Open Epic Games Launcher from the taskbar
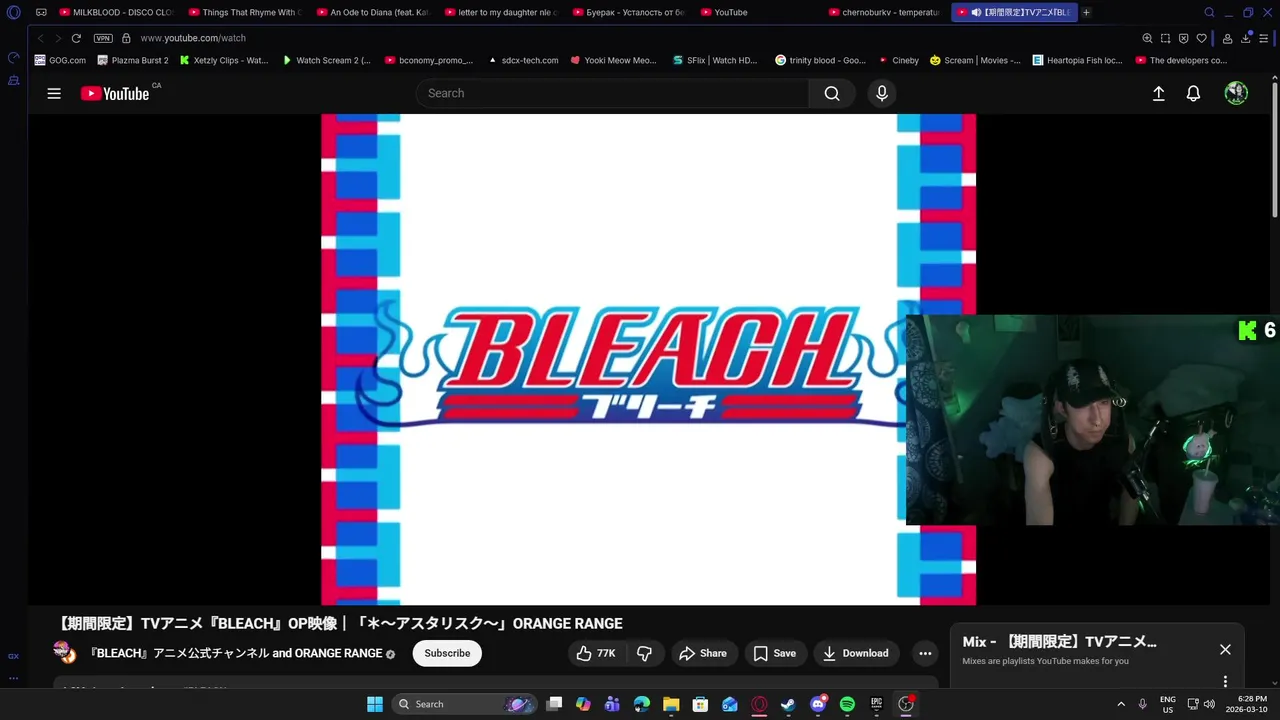This screenshot has height=720, width=1280. click(x=876, y=704)
